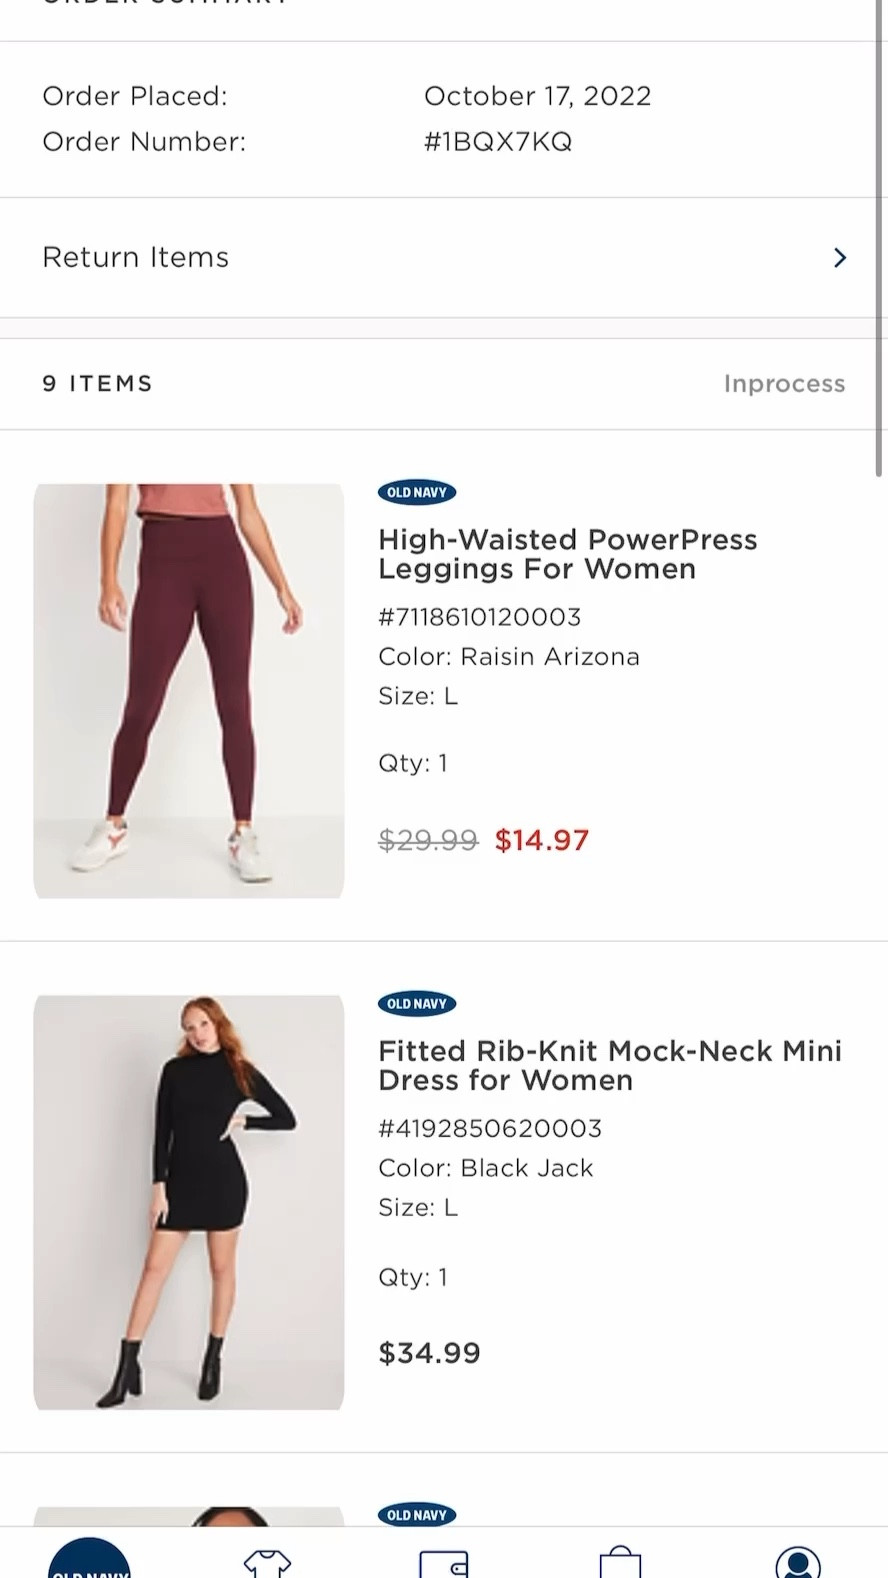Click the Old Navy badge above the leggings

(416, 492)
